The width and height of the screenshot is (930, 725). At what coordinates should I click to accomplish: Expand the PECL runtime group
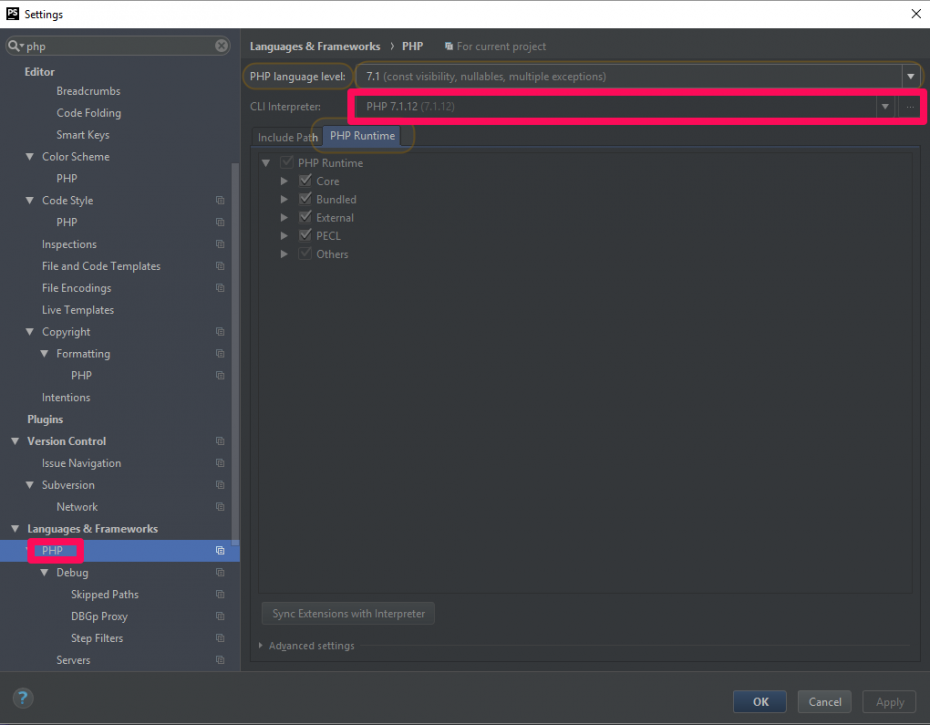(284, 236)
